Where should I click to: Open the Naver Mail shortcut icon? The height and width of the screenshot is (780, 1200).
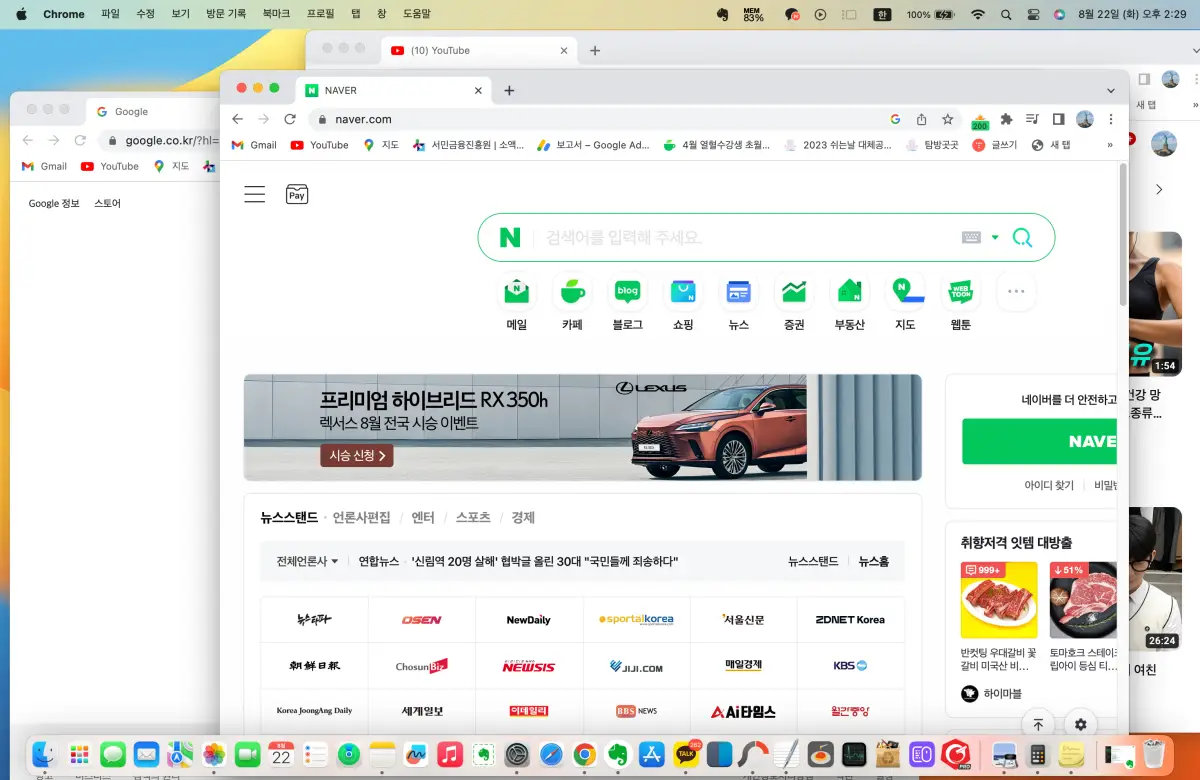pos(517,292)
